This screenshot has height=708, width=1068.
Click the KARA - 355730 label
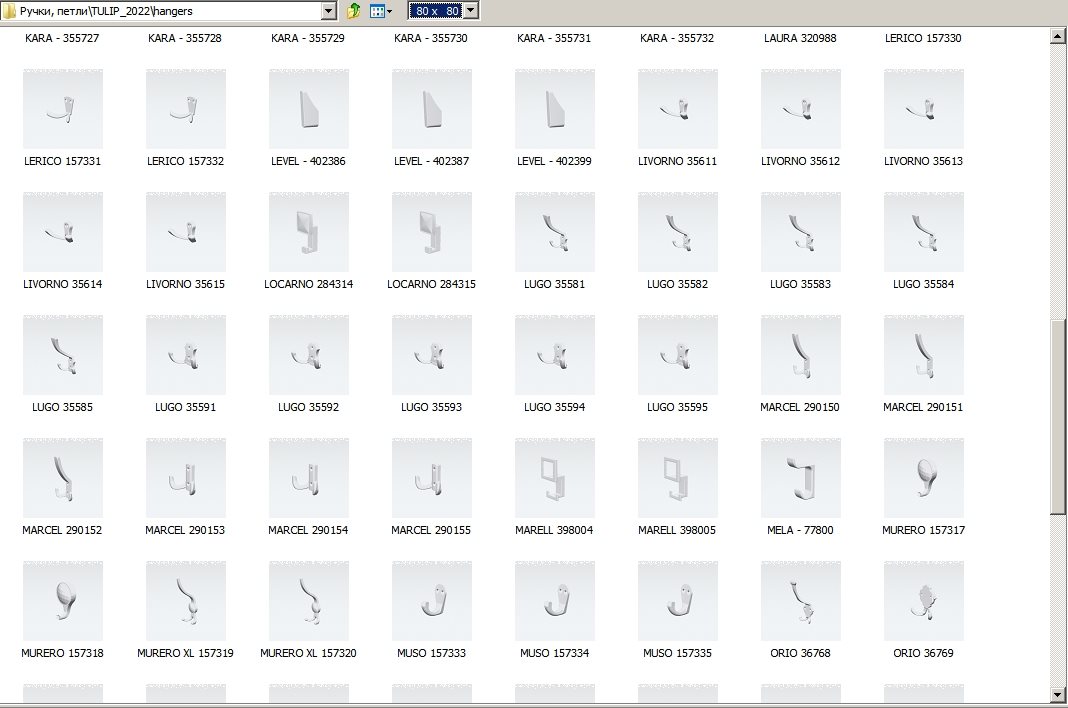point(431,38)
